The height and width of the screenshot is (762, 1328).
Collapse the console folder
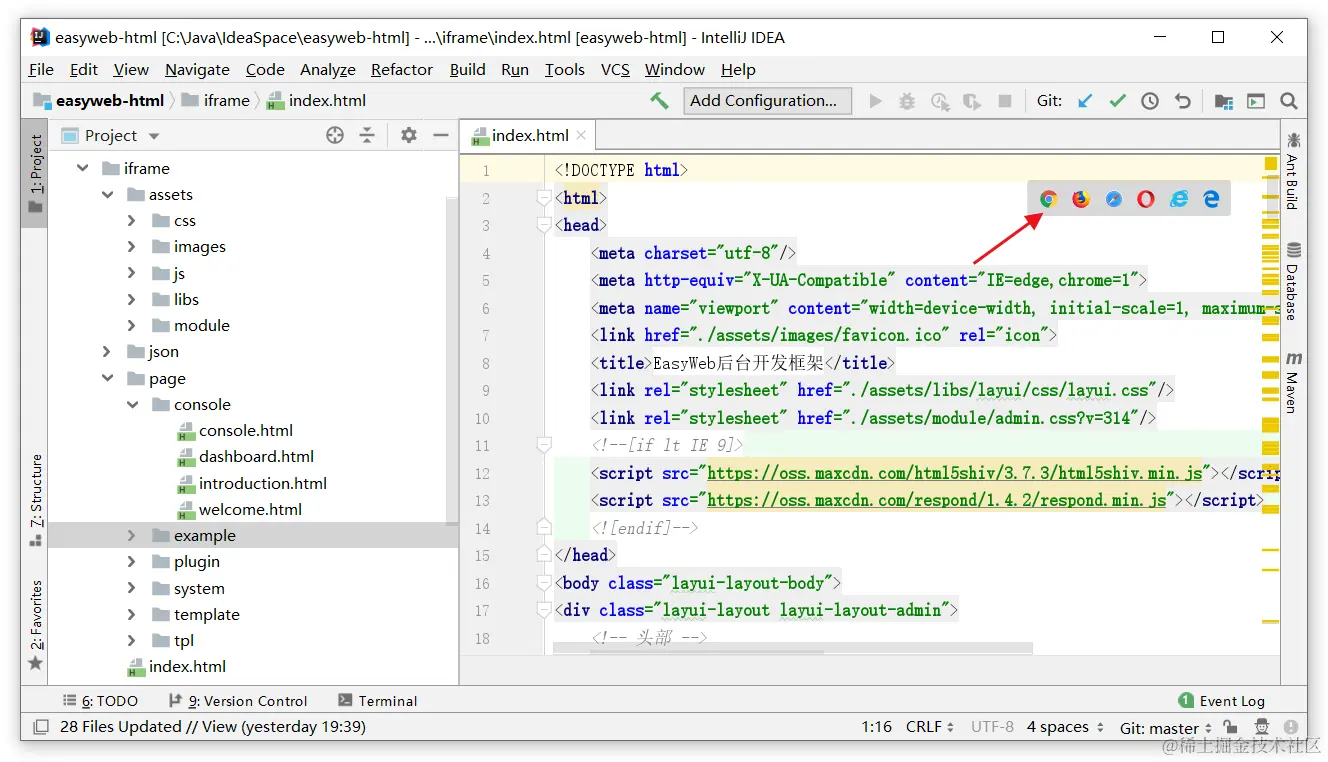132,405
